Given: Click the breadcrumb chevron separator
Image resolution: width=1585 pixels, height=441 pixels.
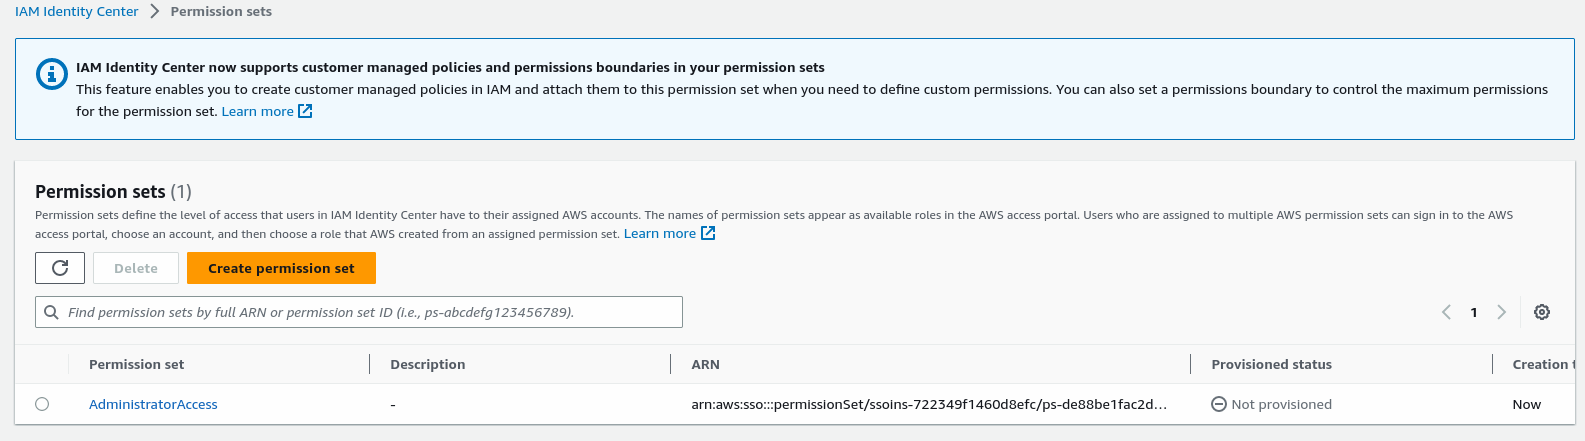Looking at the screenshot, I should point(155,12).
